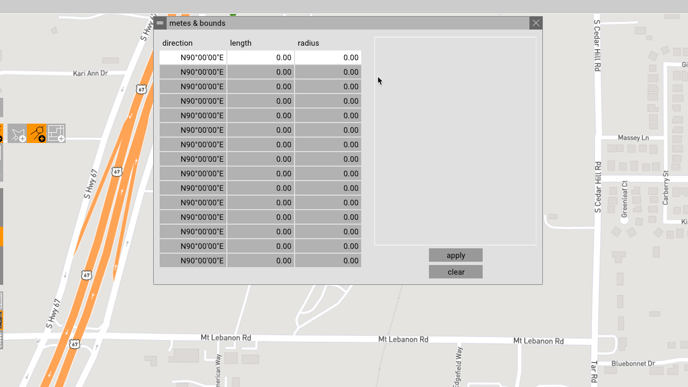This screenshot has width=688, height=387.
Task: Select the last row's direction cell
Action: [x=193, y=261]
